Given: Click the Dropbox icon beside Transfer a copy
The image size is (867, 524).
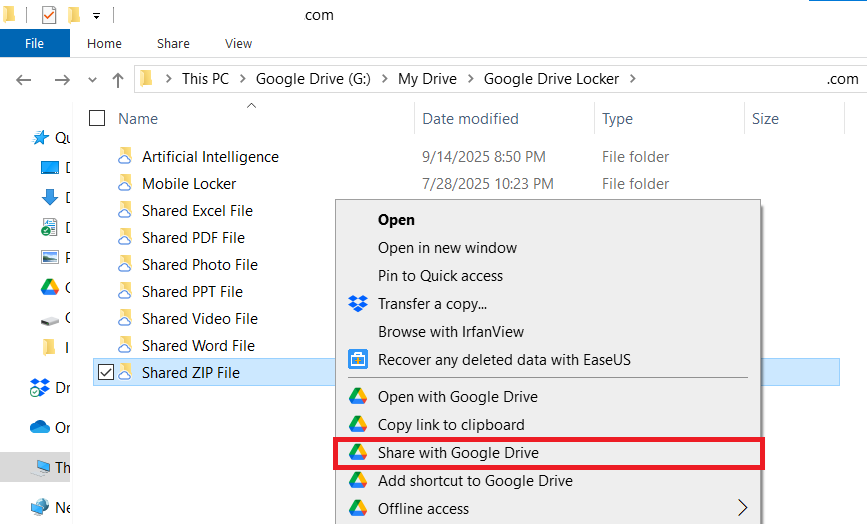Looking at the screenshot, I should (358, 304).
